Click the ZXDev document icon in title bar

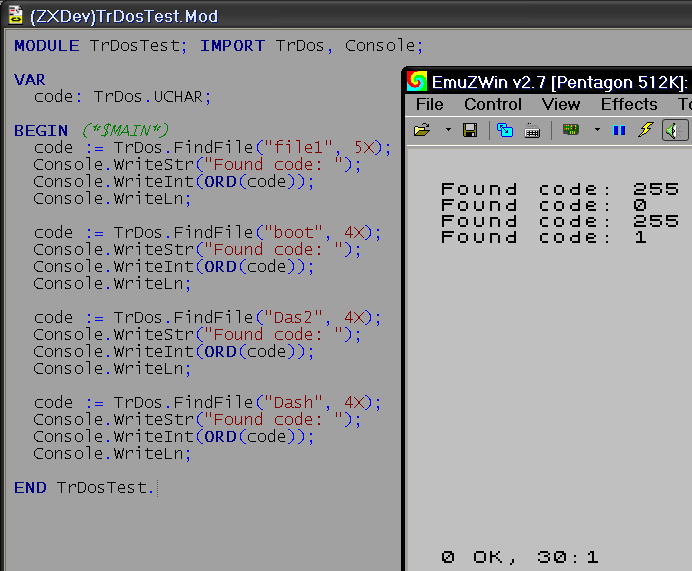pos(16,15)
